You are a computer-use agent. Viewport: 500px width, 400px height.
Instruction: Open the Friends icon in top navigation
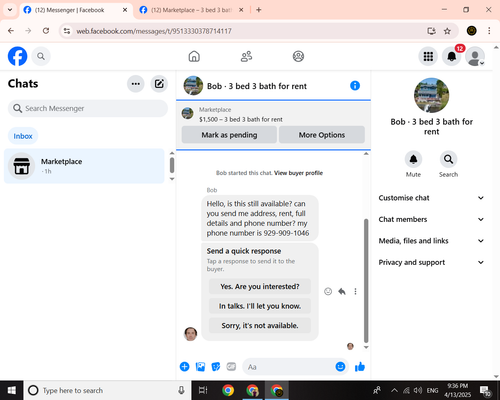[x=246, y=56]
